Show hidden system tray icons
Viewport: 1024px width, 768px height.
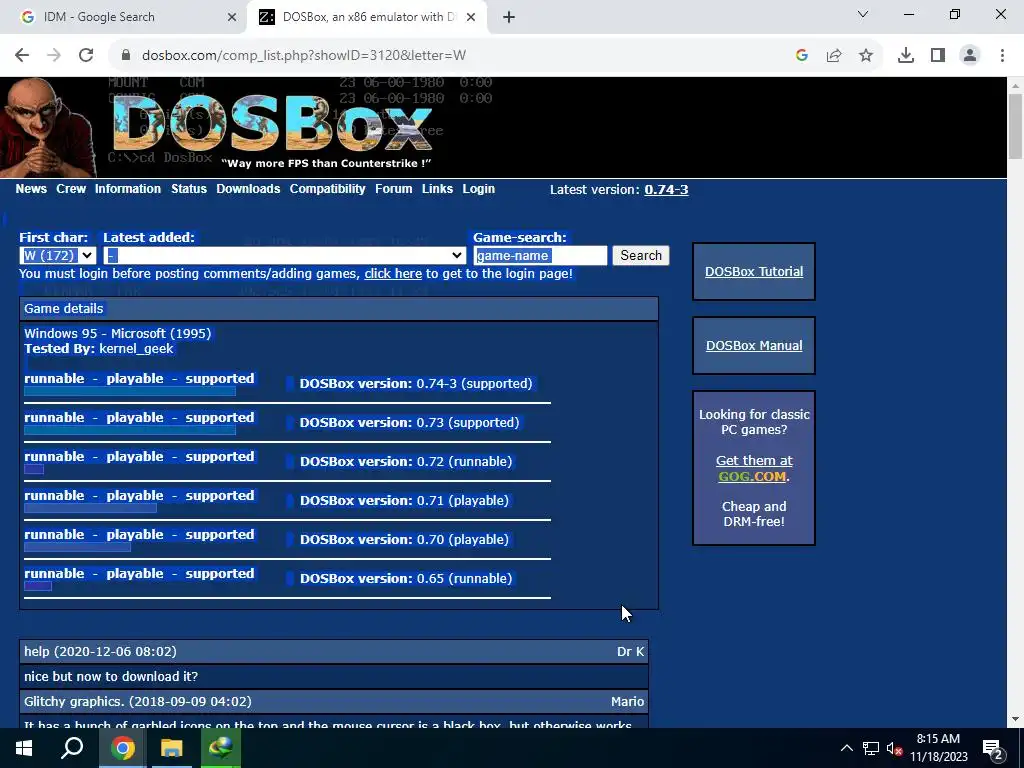point(846,748)
